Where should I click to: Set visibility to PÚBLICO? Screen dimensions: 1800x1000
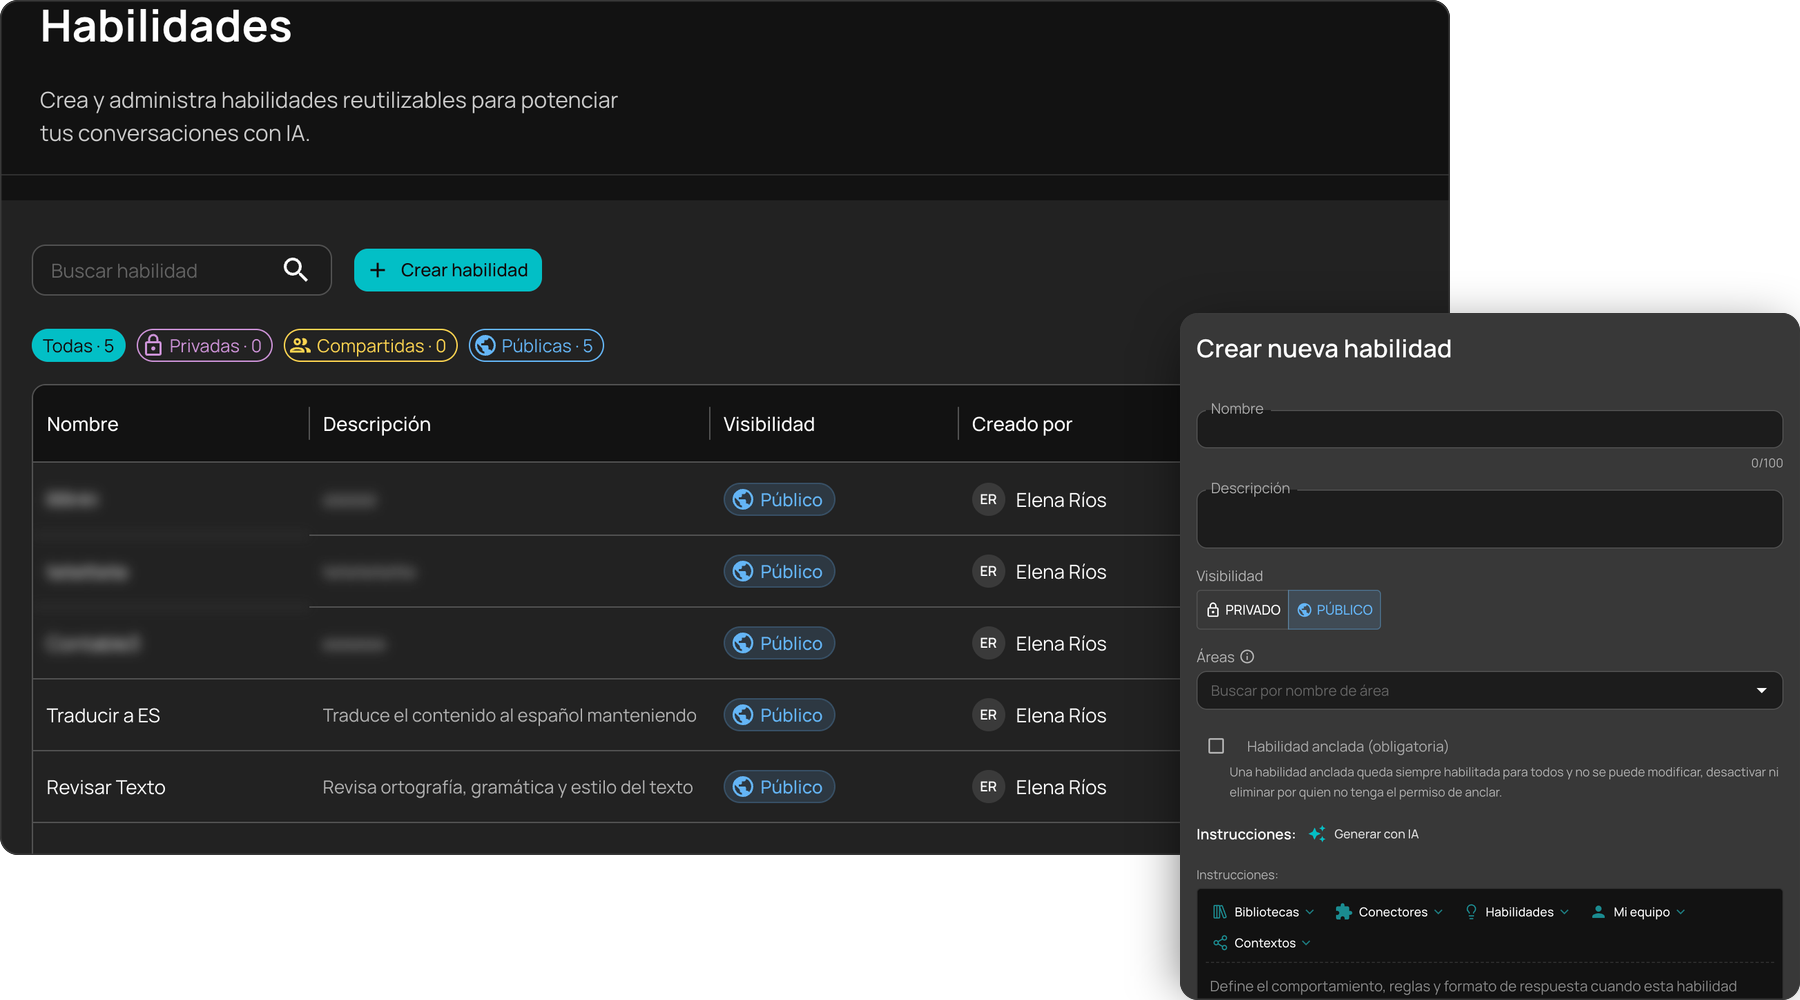1334,610
